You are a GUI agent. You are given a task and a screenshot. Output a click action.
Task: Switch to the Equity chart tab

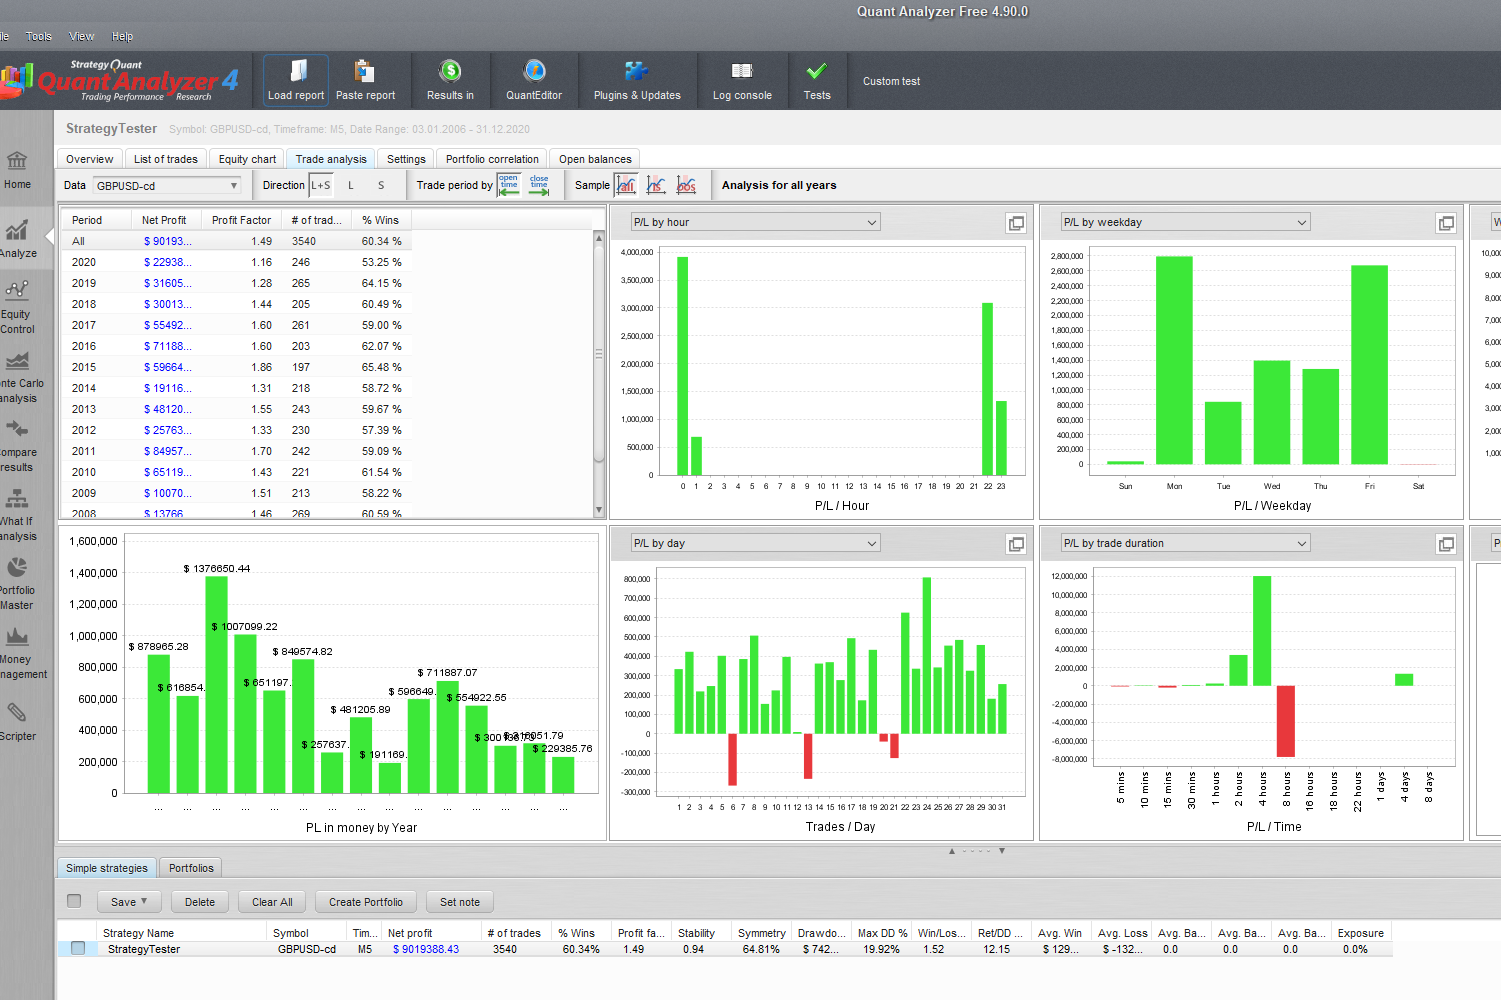click(x=247, y=159)
